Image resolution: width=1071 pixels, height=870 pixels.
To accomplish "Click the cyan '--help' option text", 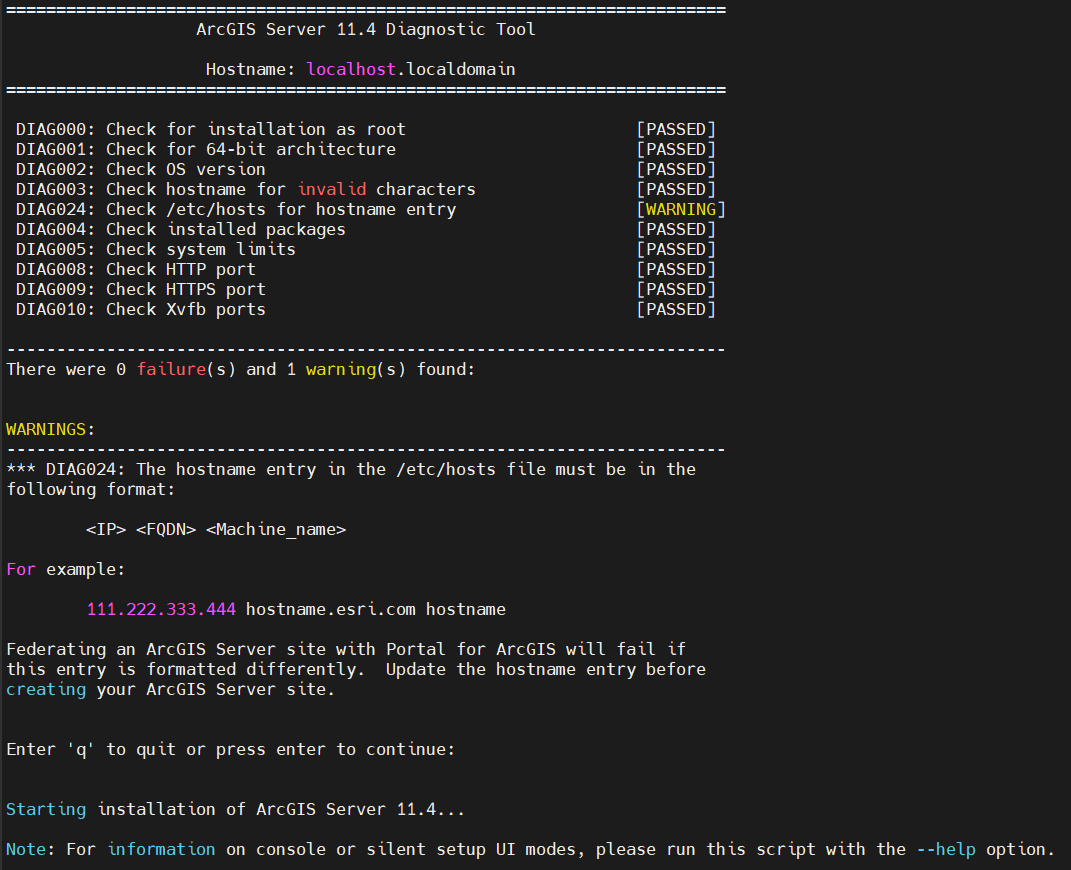I will tap(945, 850).
